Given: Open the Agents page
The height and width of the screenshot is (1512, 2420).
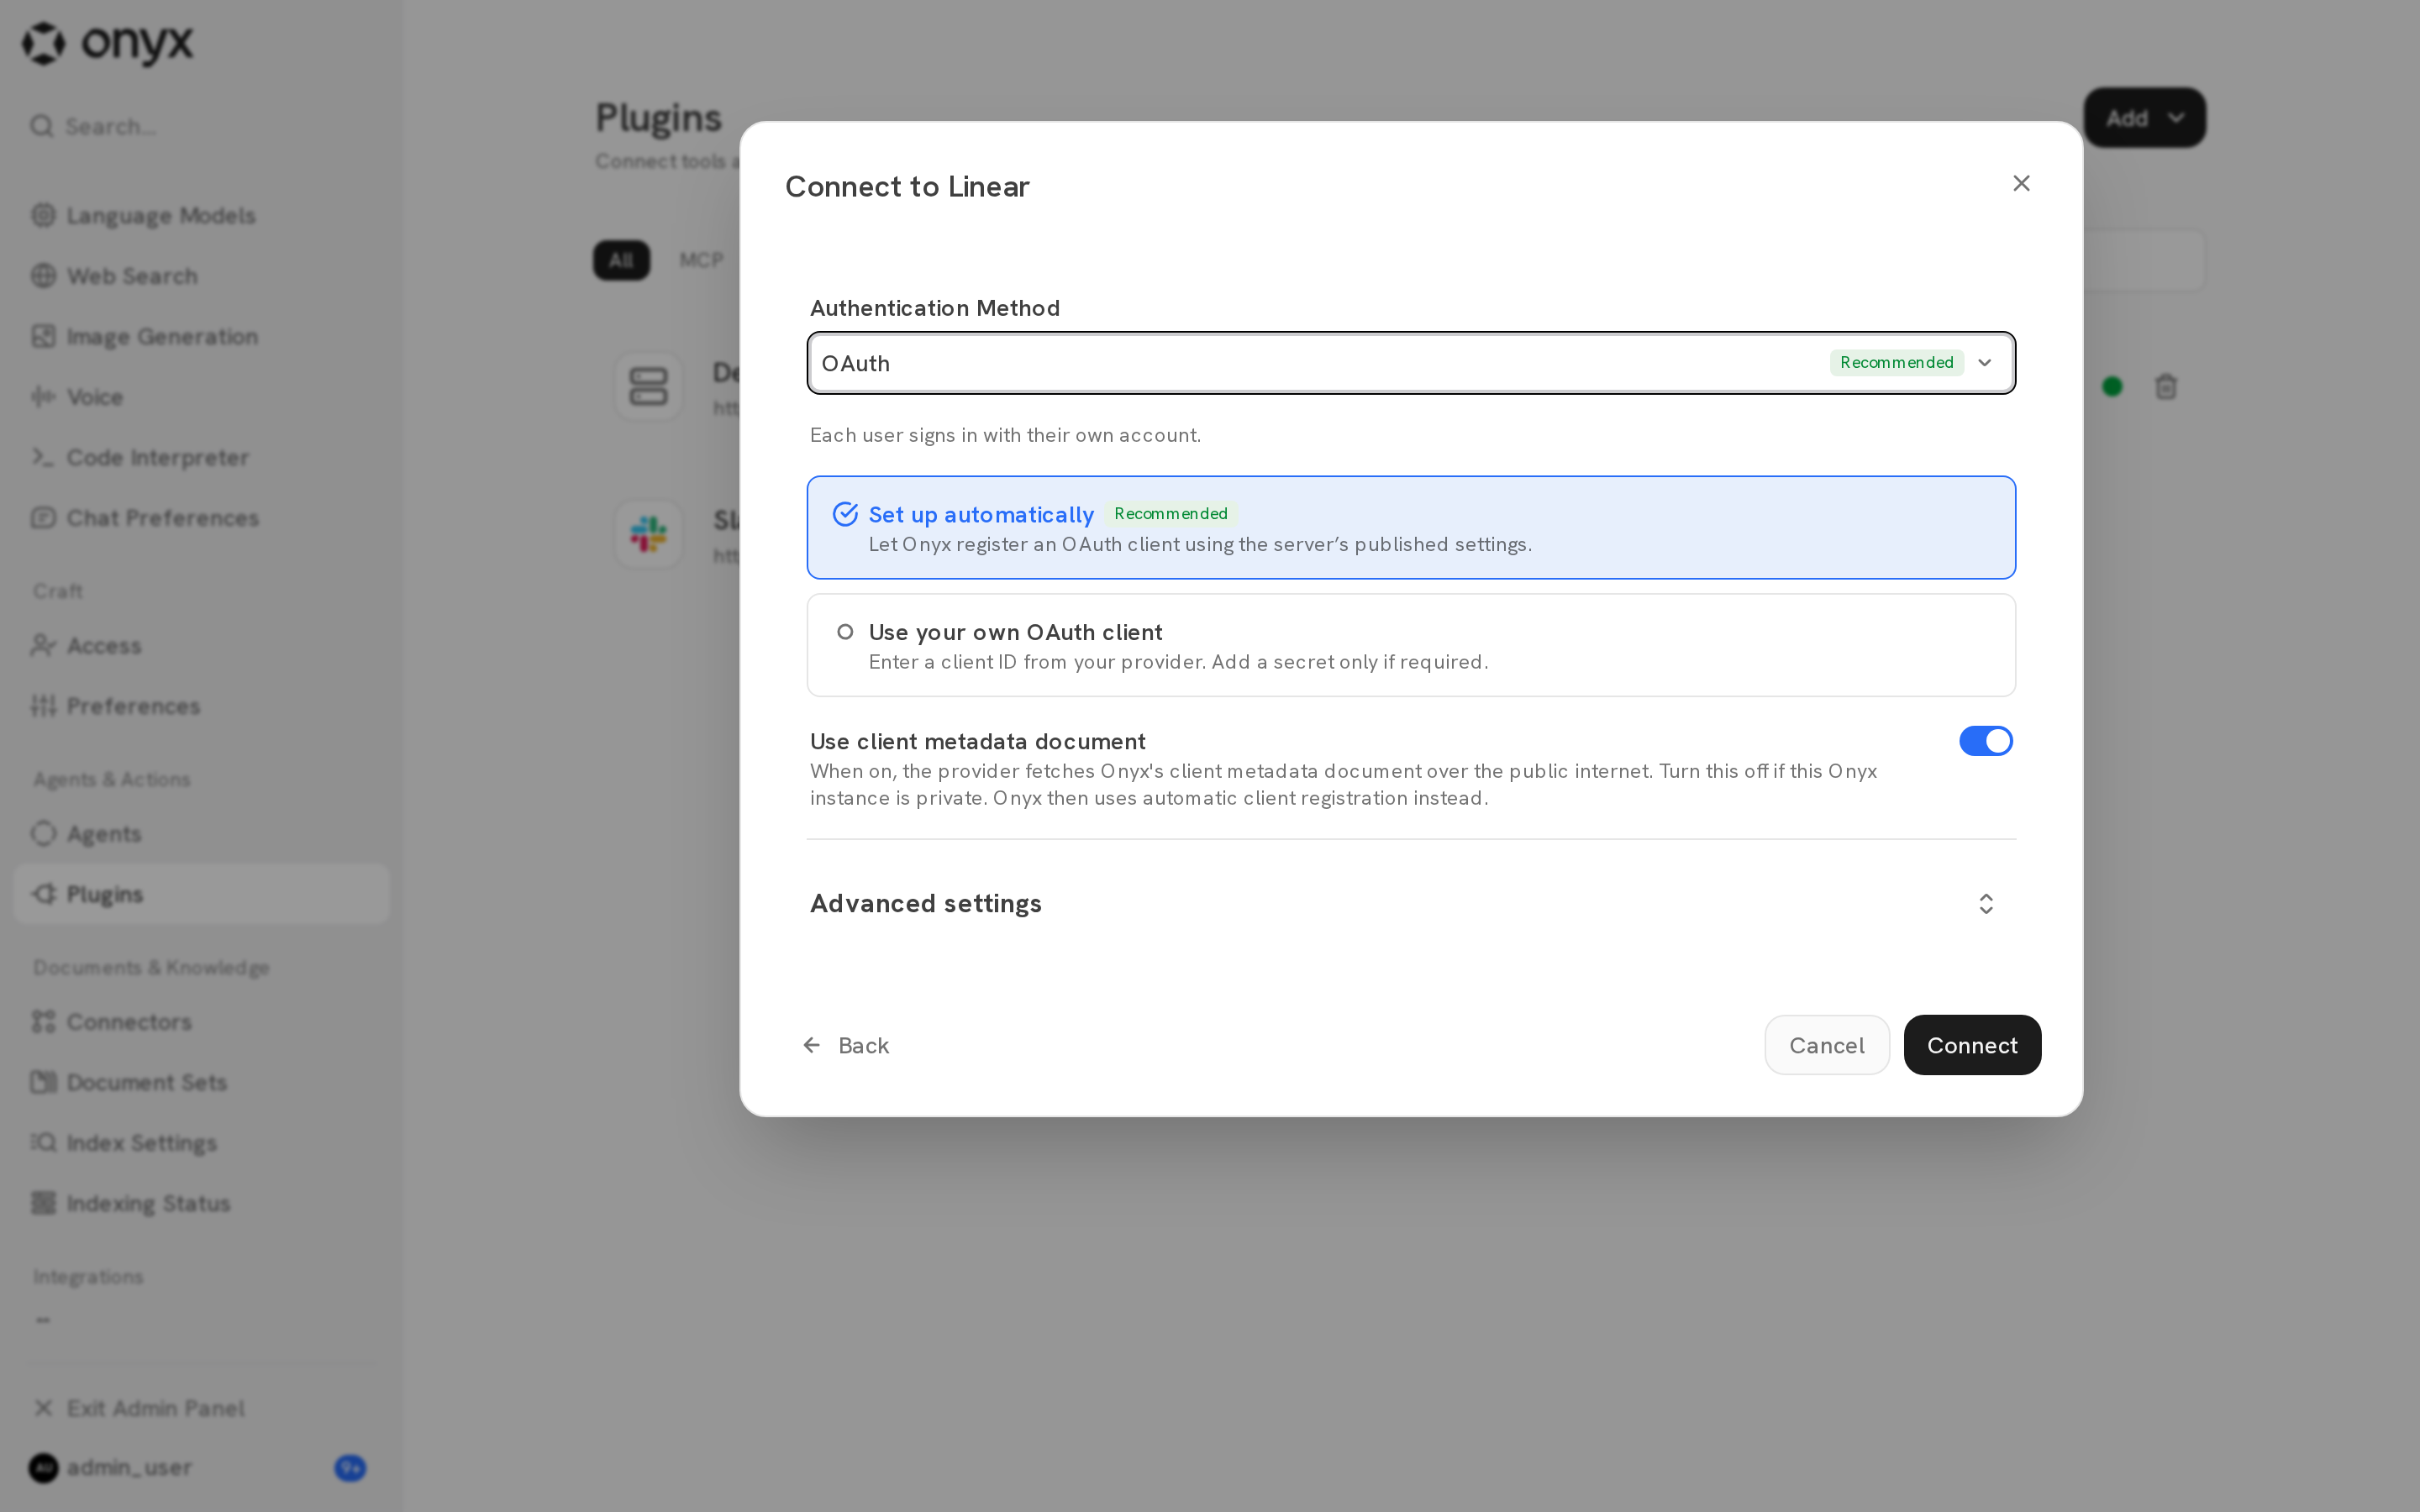Looking at the screenshot, I should click(200, 833).
